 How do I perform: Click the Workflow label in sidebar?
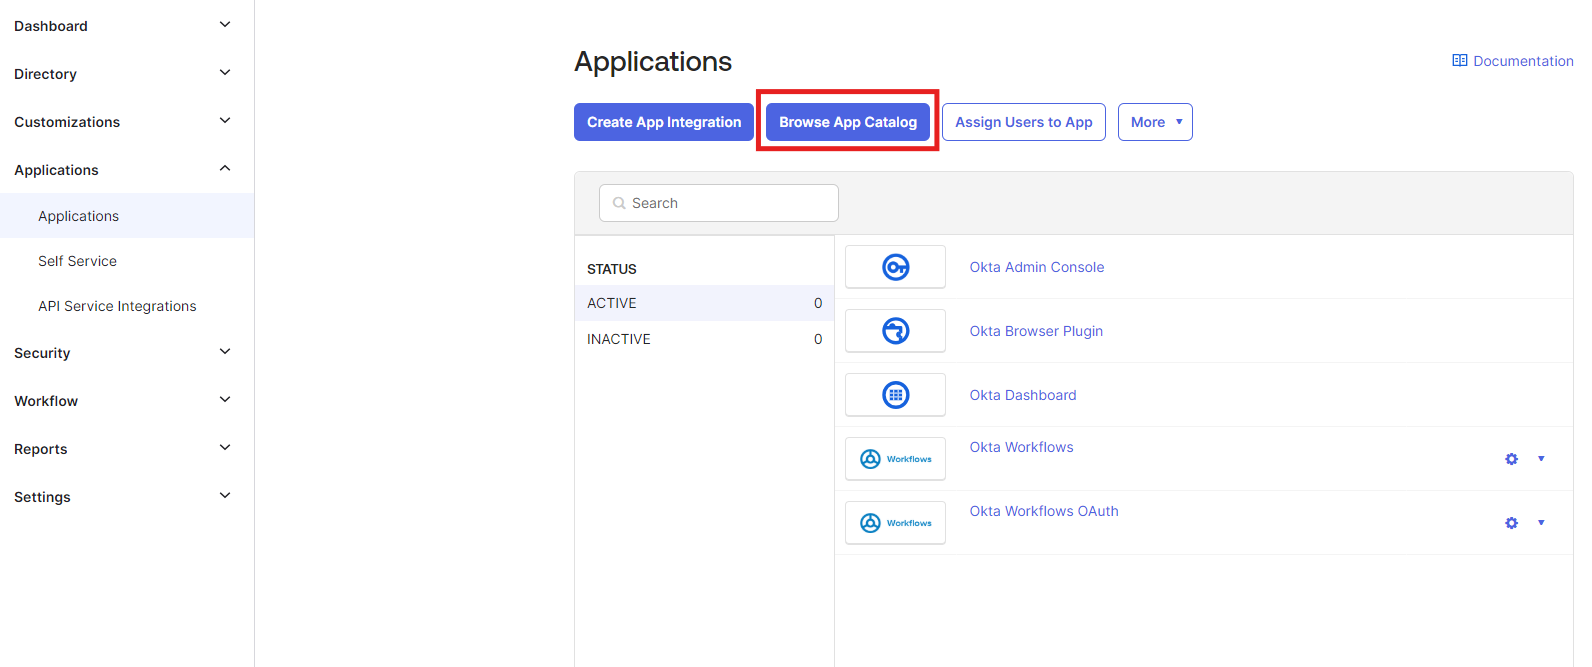click(46, 401)
